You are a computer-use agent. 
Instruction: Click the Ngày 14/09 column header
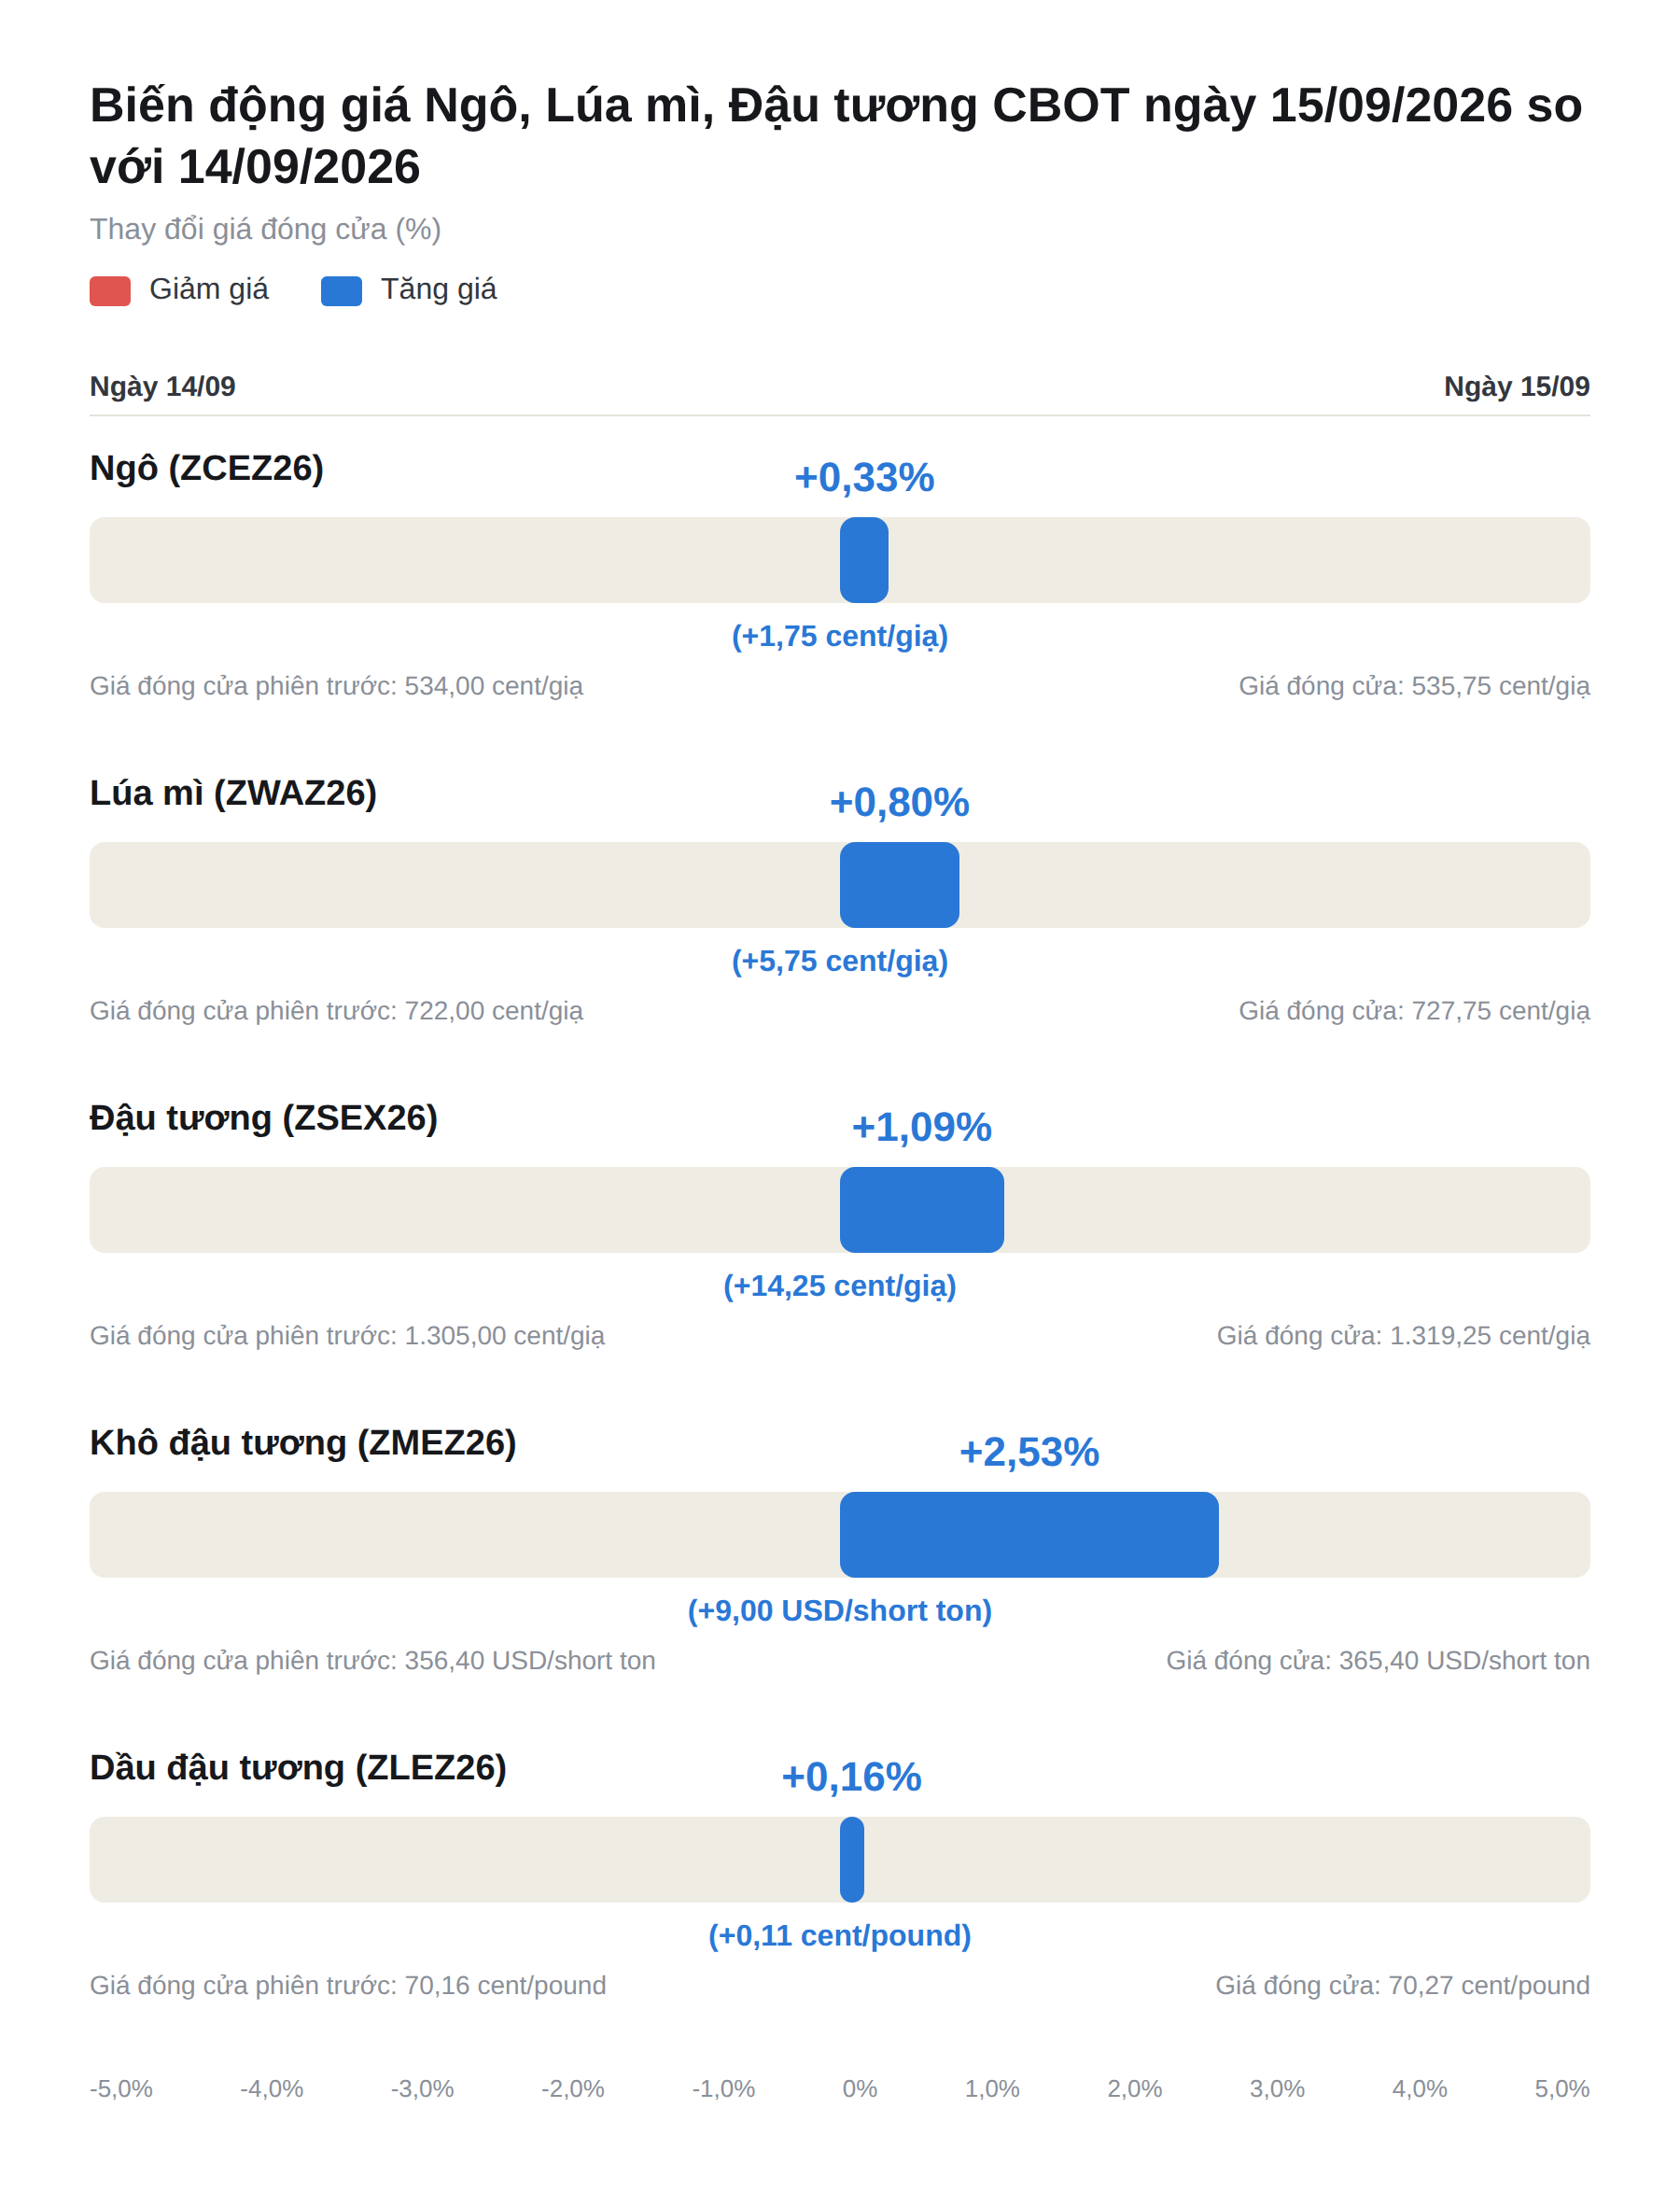click(x=163, y=386)
